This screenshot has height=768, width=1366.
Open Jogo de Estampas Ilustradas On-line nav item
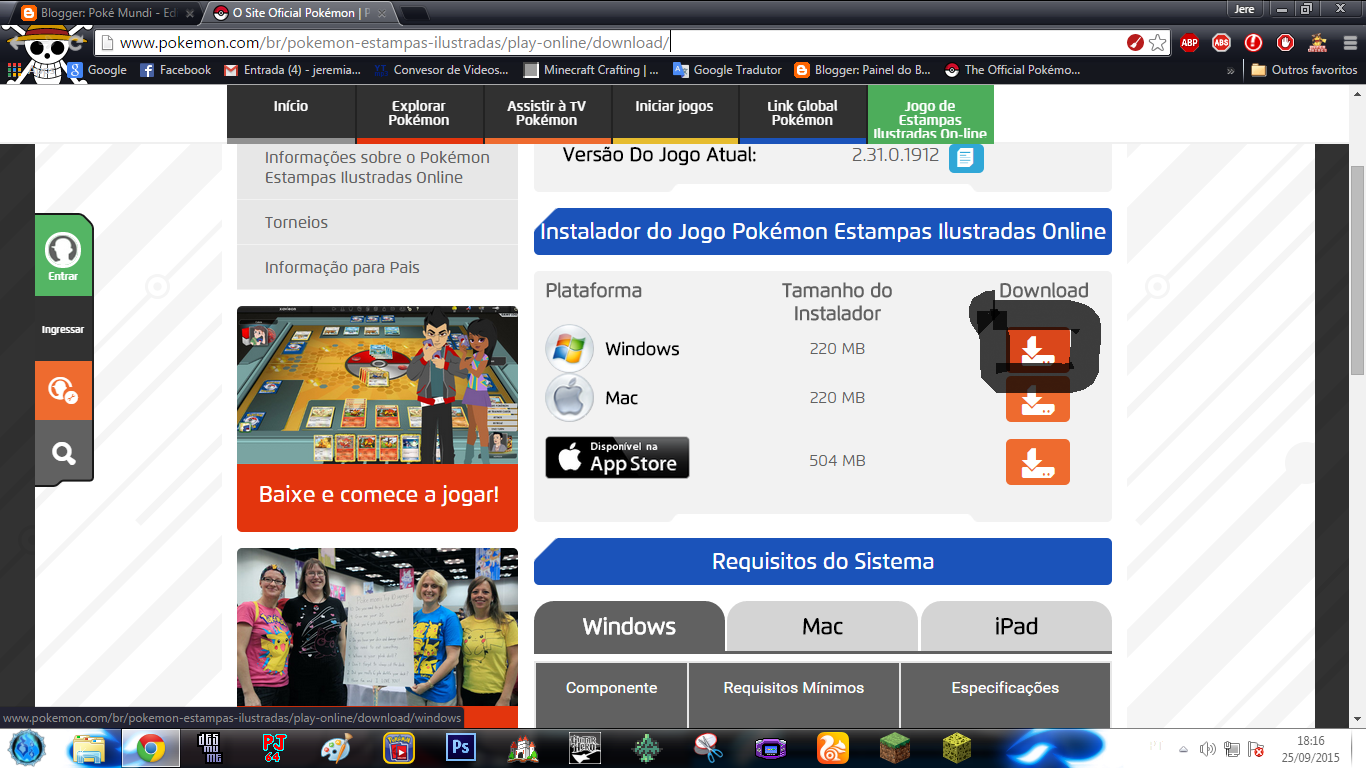930,112
